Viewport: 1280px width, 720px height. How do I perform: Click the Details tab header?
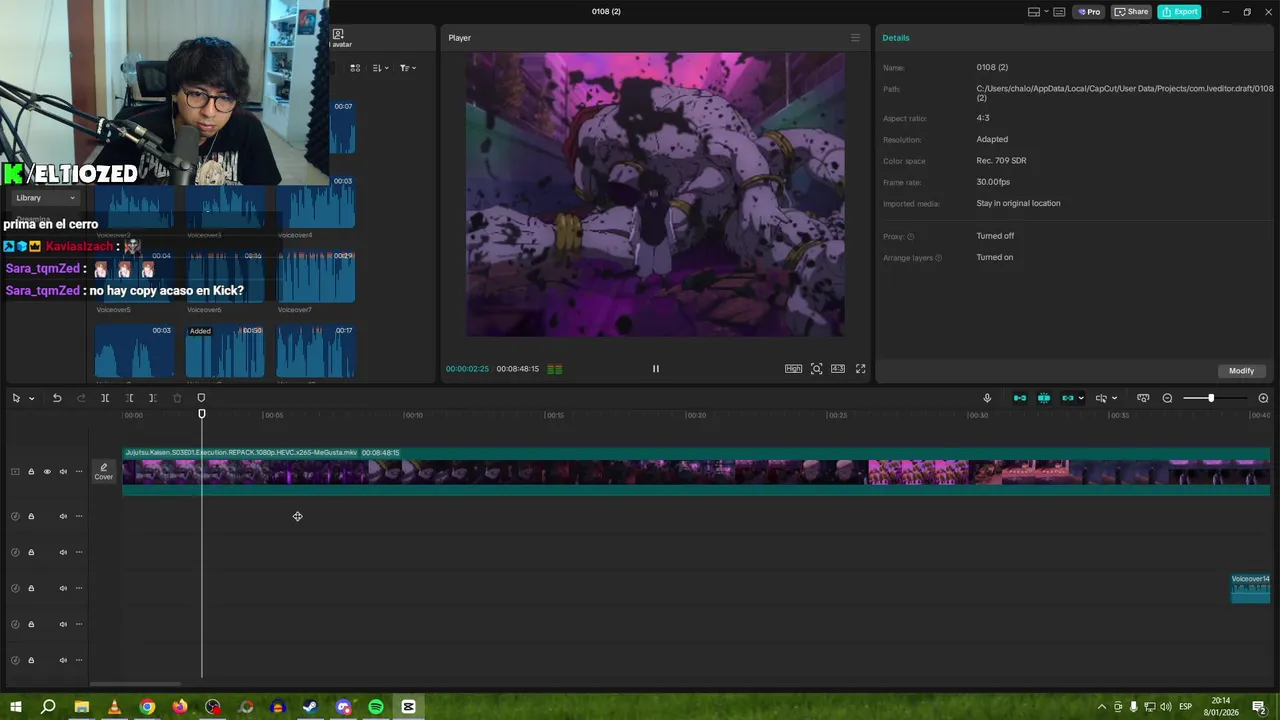click(896, 38)
